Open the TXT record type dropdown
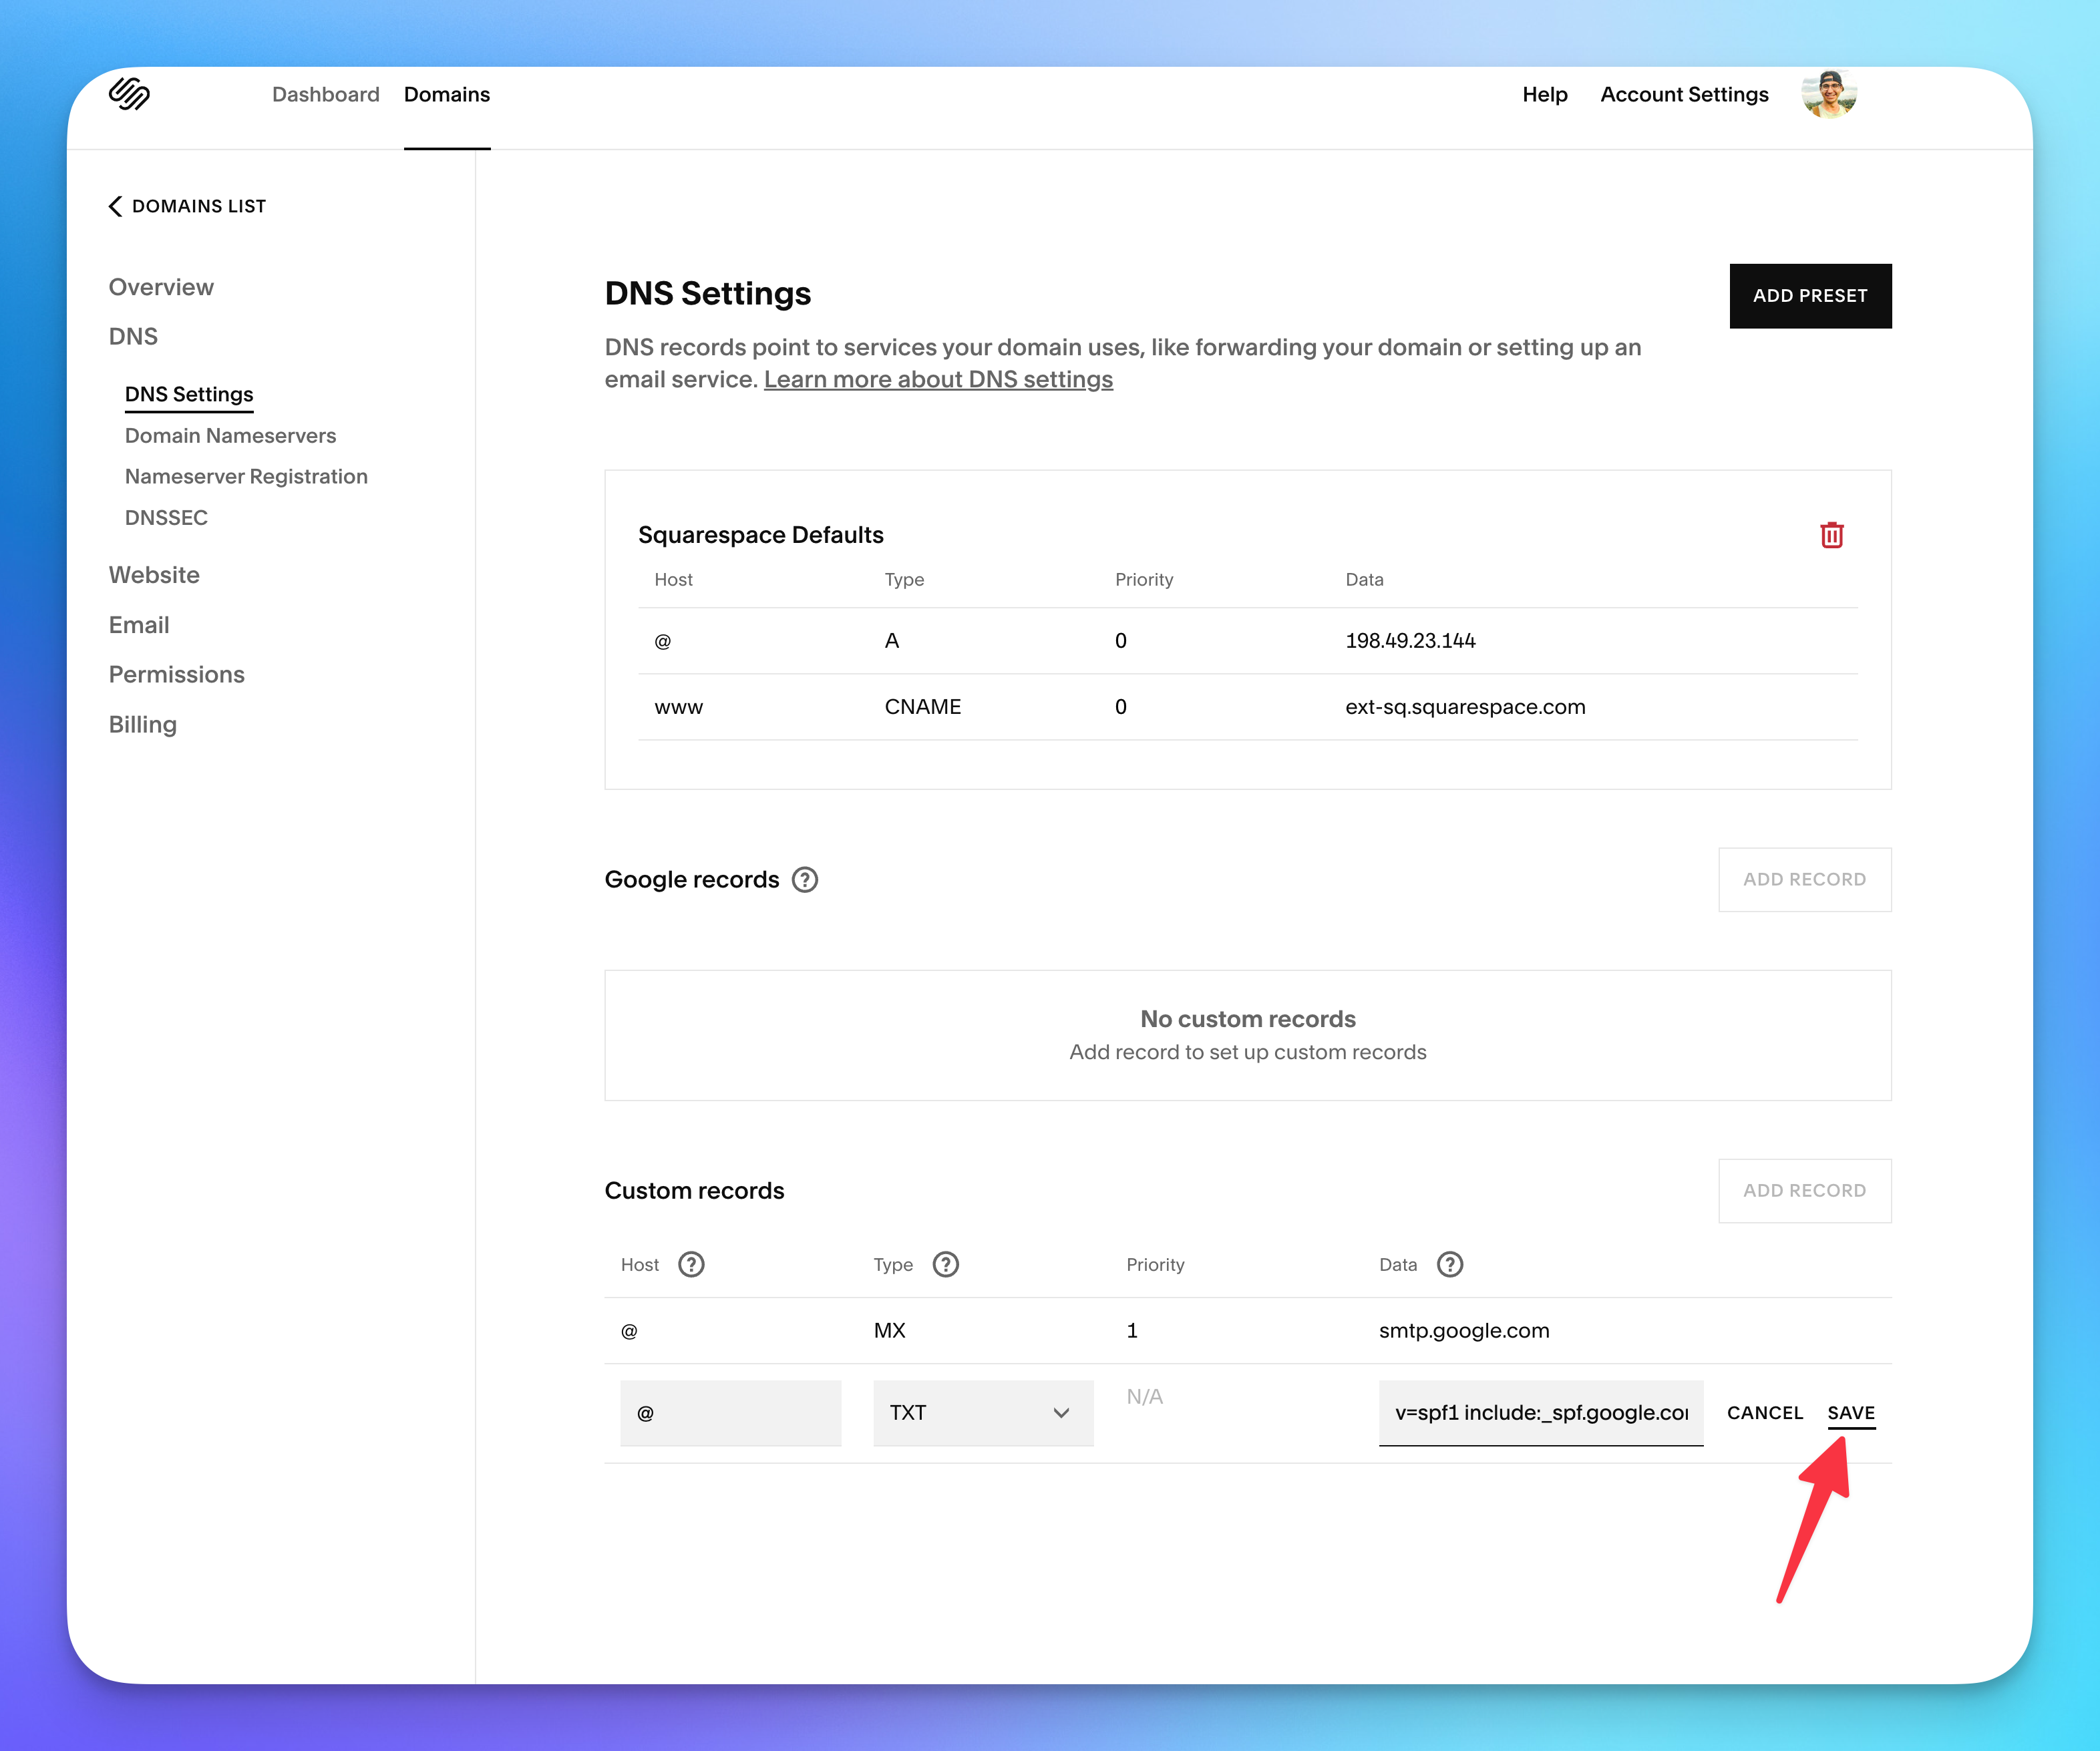This screenshot has height=1751, width=2100. [983, 1413]
